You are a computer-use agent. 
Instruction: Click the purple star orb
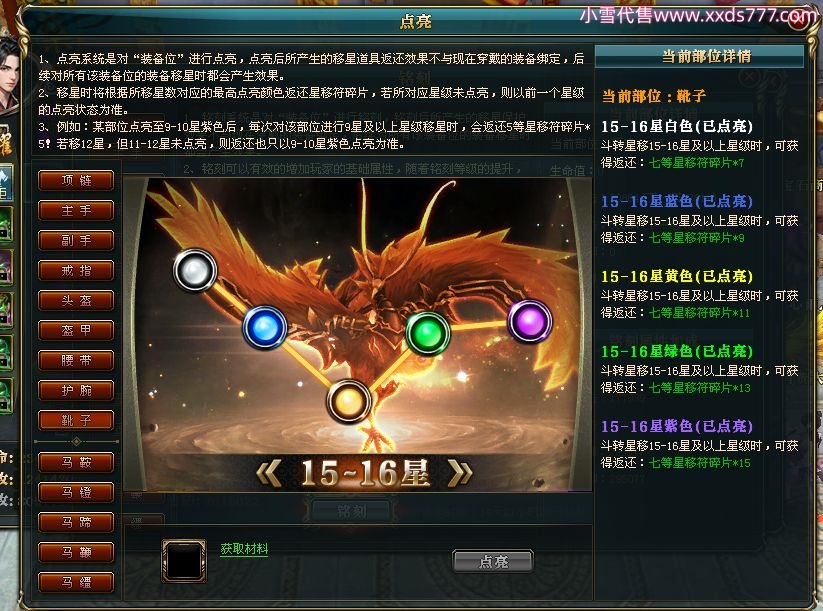click(530, 321)
